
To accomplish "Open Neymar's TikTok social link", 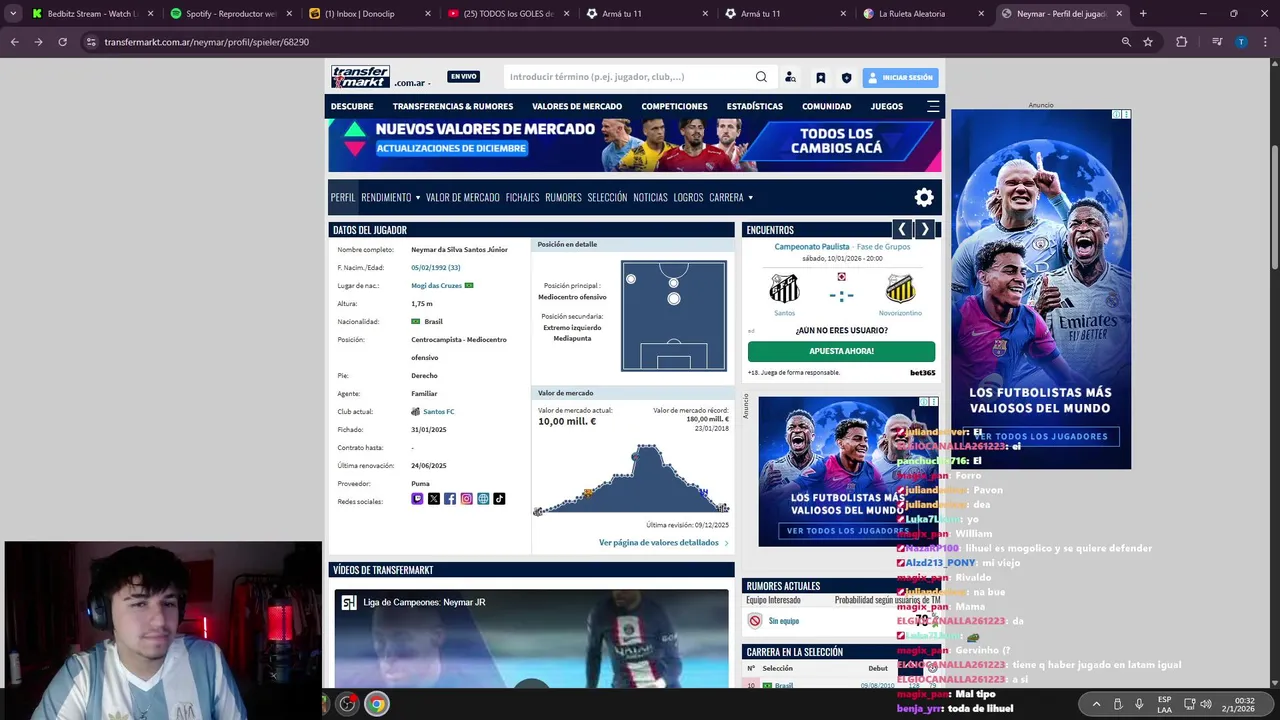I will [x=499, y=499].
